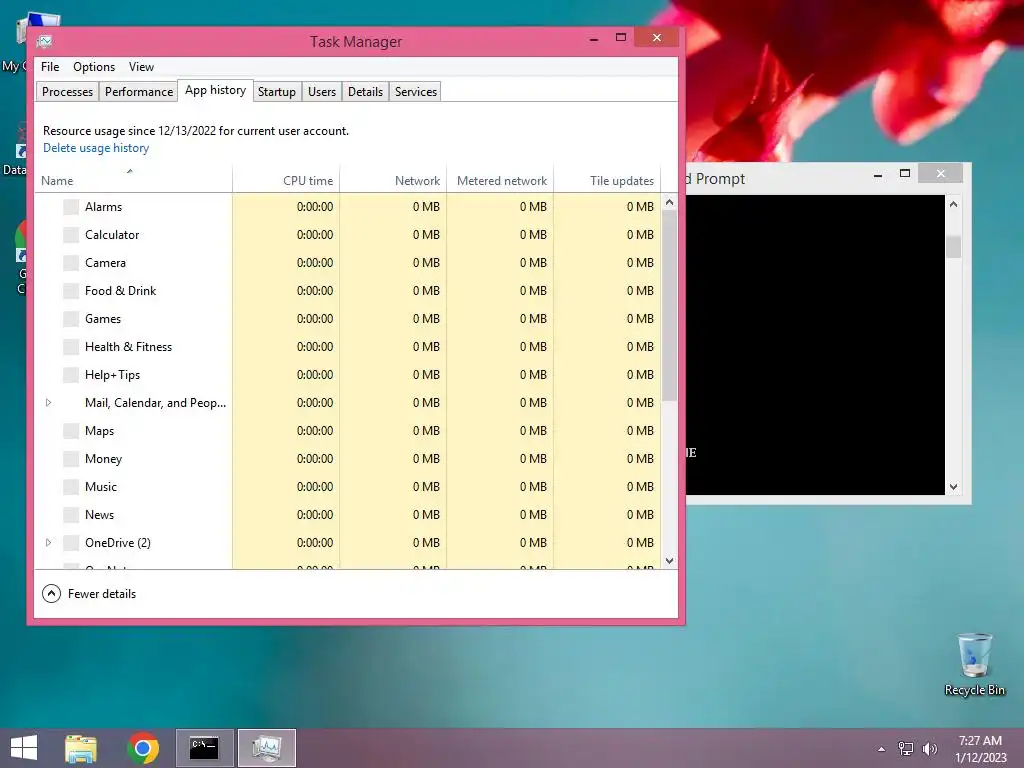Open the File menu
The width and height of the screenshot is (1024, 768).
tap(50, 67)
